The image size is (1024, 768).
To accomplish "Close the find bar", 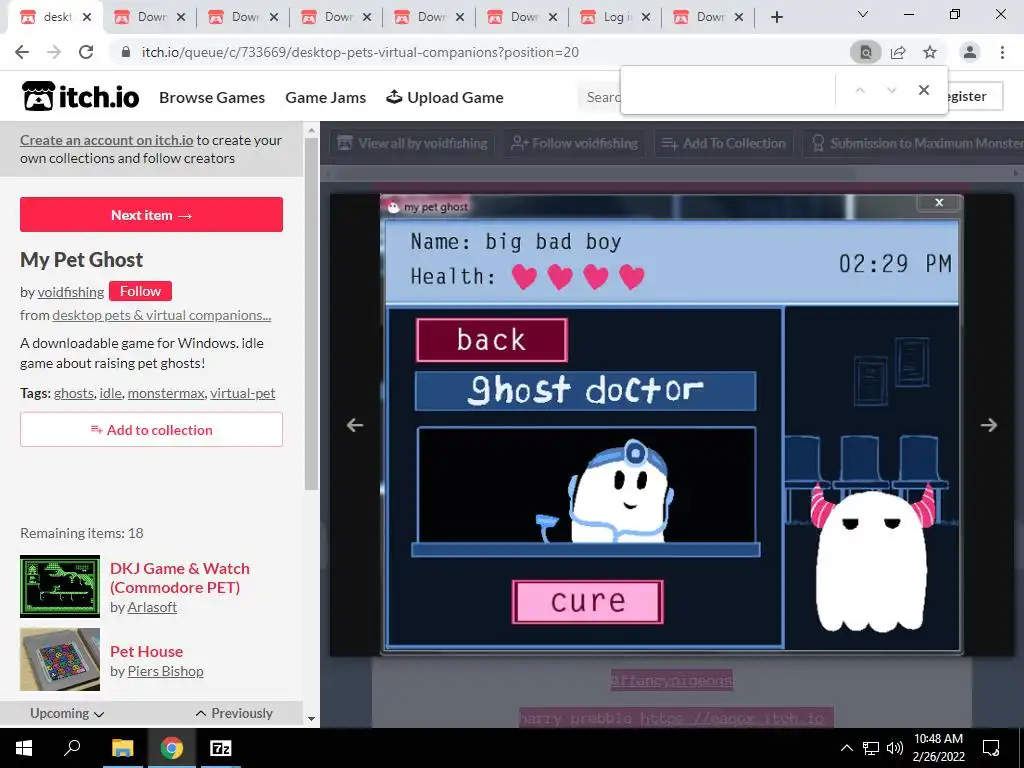I will click(923, 90).
